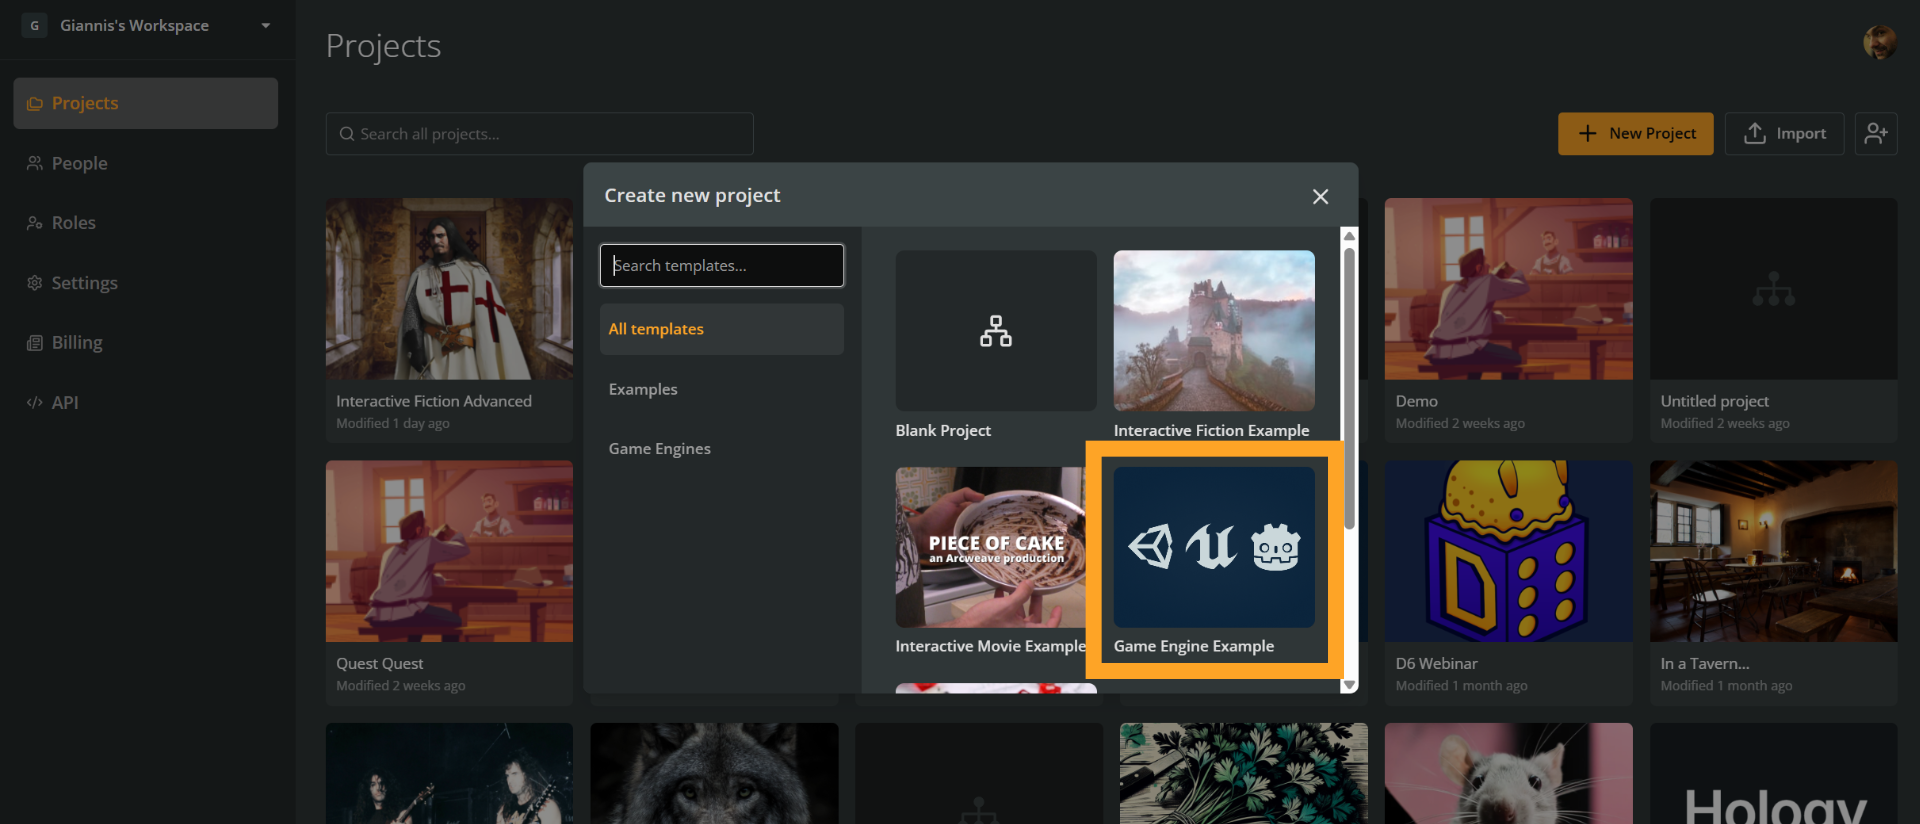Click the Giannis's Workspace name
The image size is (1920, 824).
(134, 26)
